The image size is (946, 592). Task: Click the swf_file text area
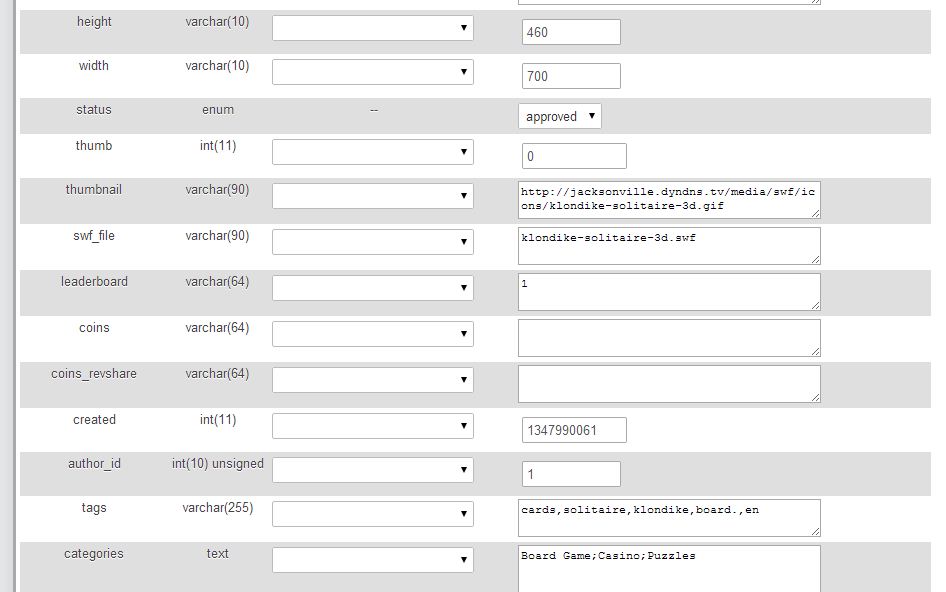point(668,245)
